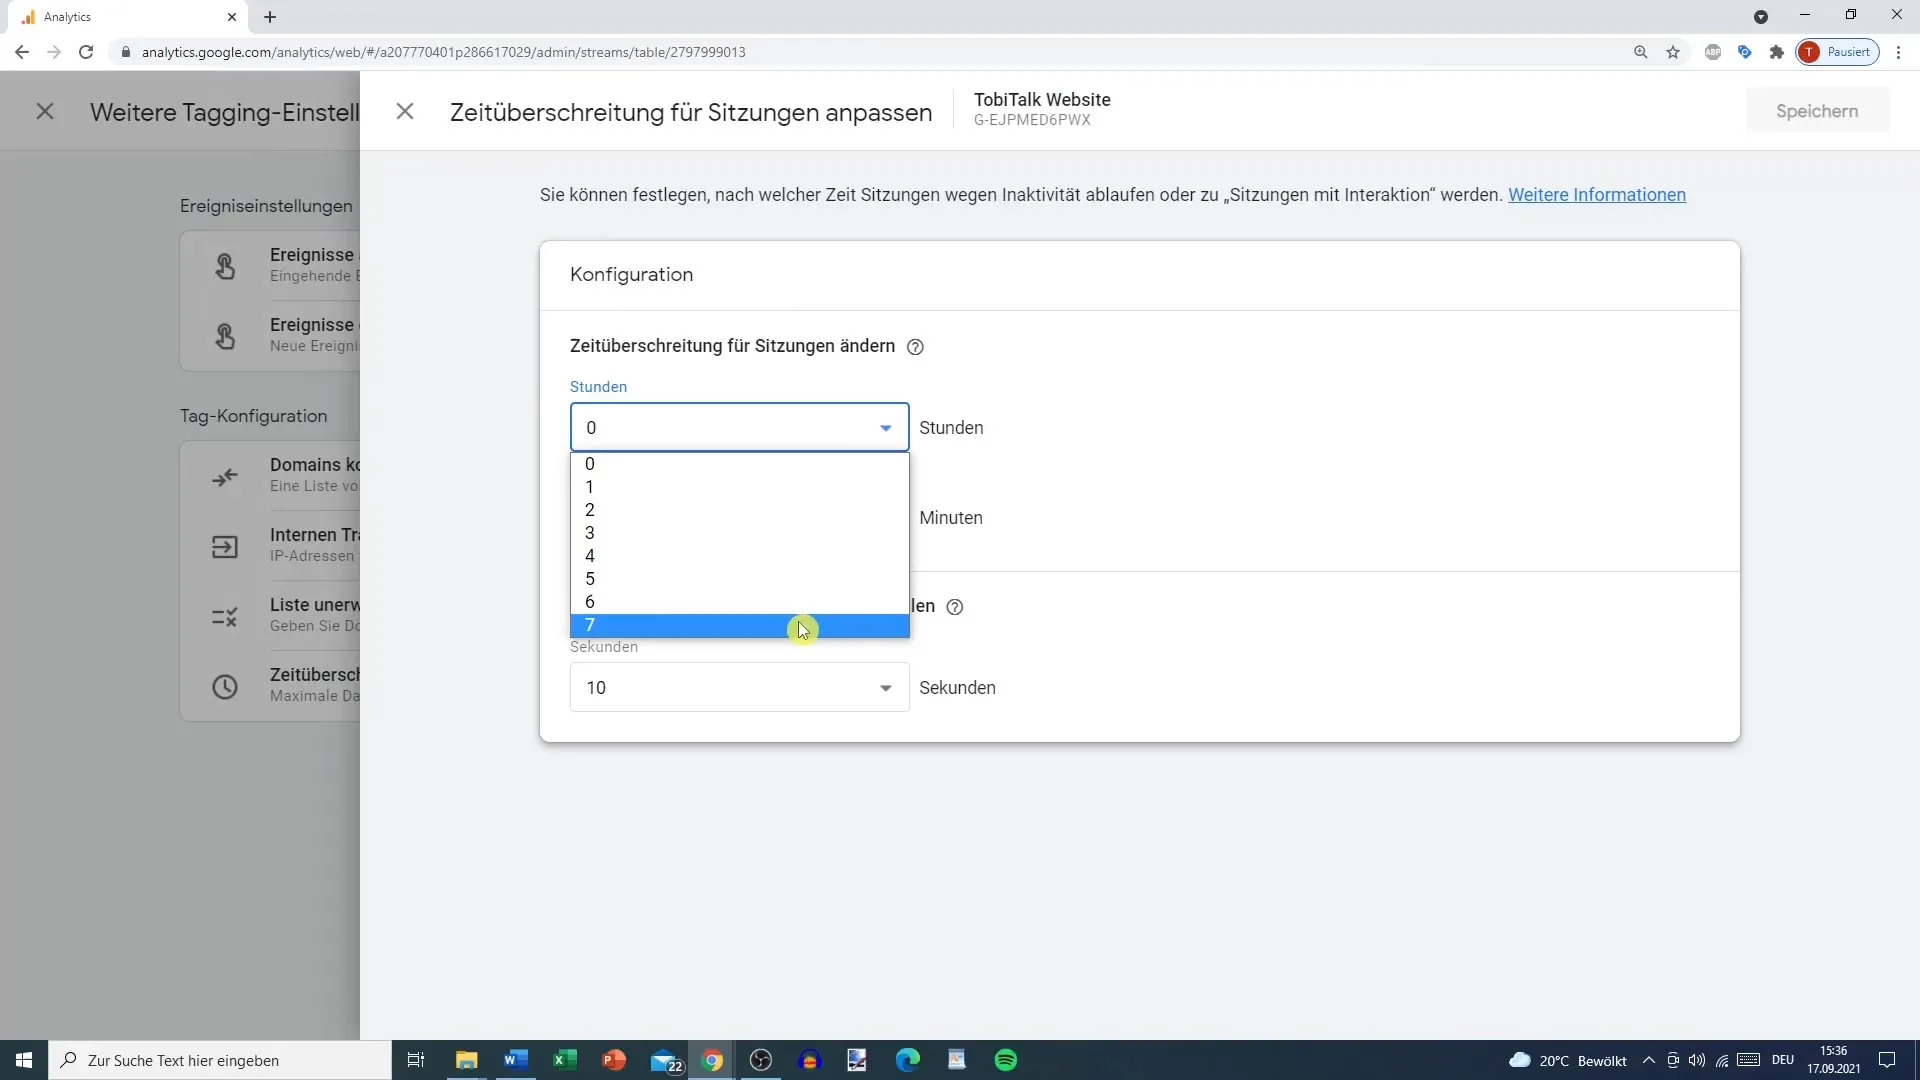Click the blue tag extension icon

click(1745, 52)
